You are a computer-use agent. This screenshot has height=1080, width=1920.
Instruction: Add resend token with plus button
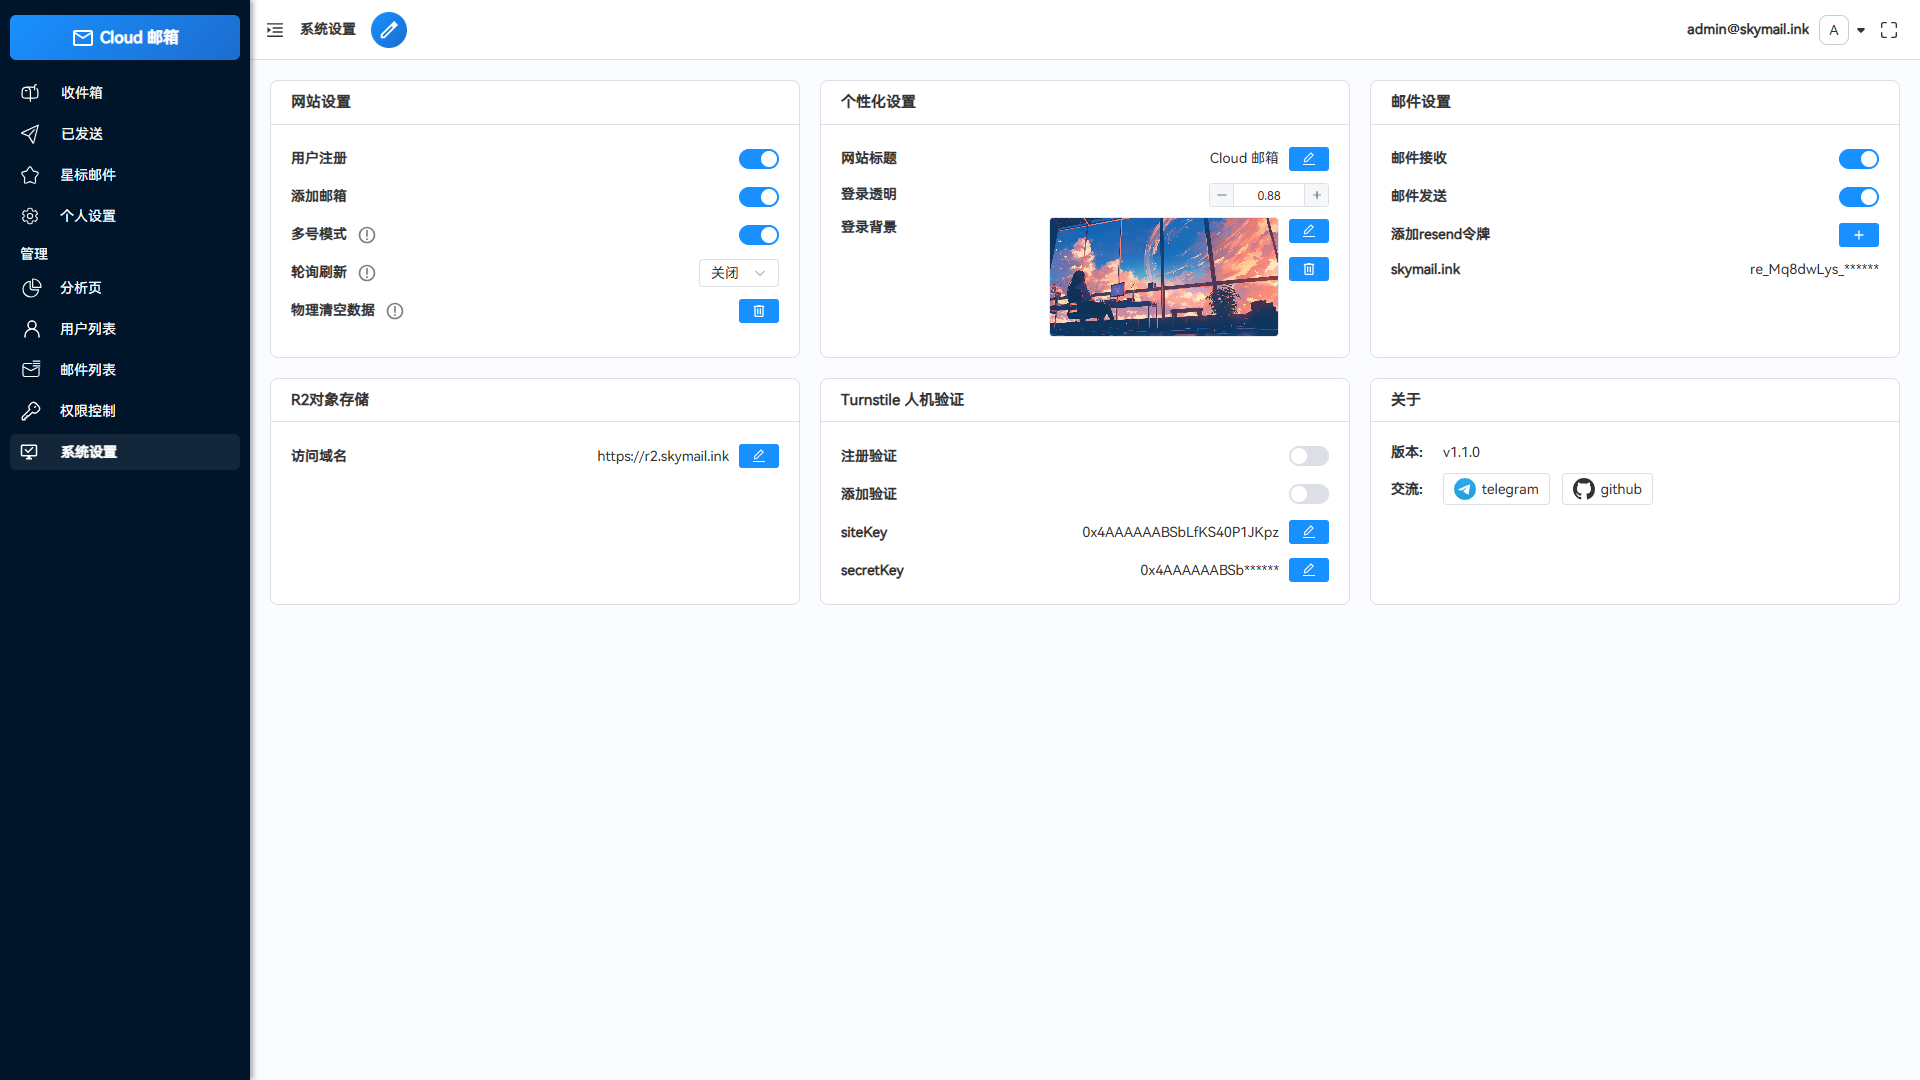1859,235
